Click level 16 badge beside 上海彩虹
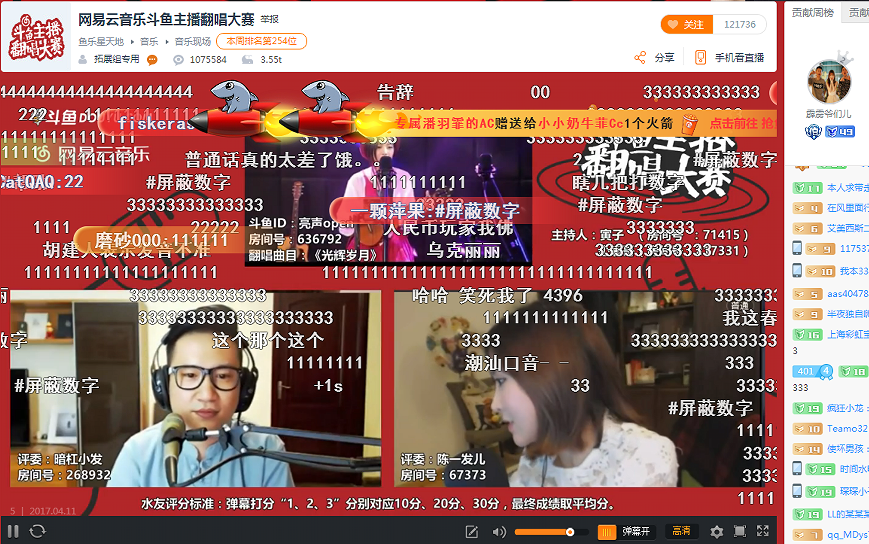Screen dimensions: 869x544 pyautogui.click(x=807, y=335)
